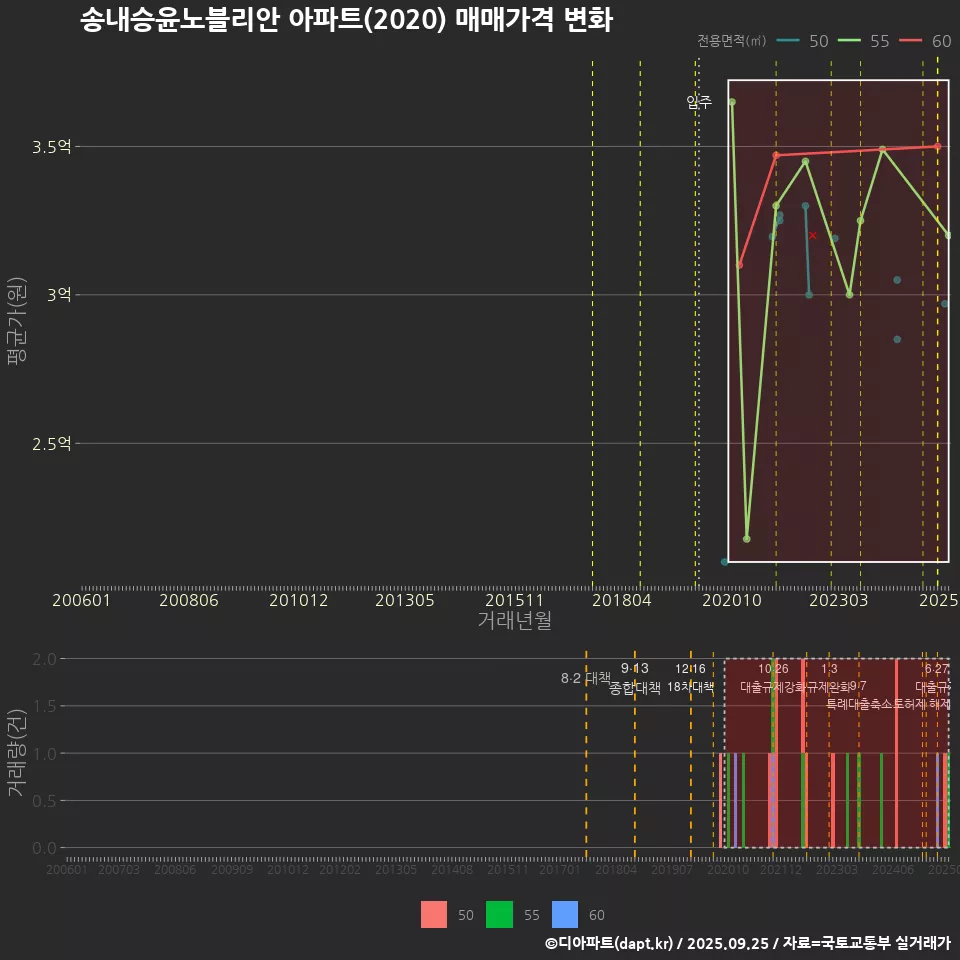Click the 3.5억 label on the price axis
Image resolution: width=960 pixels, height=960 pixels.
(51, 147)
